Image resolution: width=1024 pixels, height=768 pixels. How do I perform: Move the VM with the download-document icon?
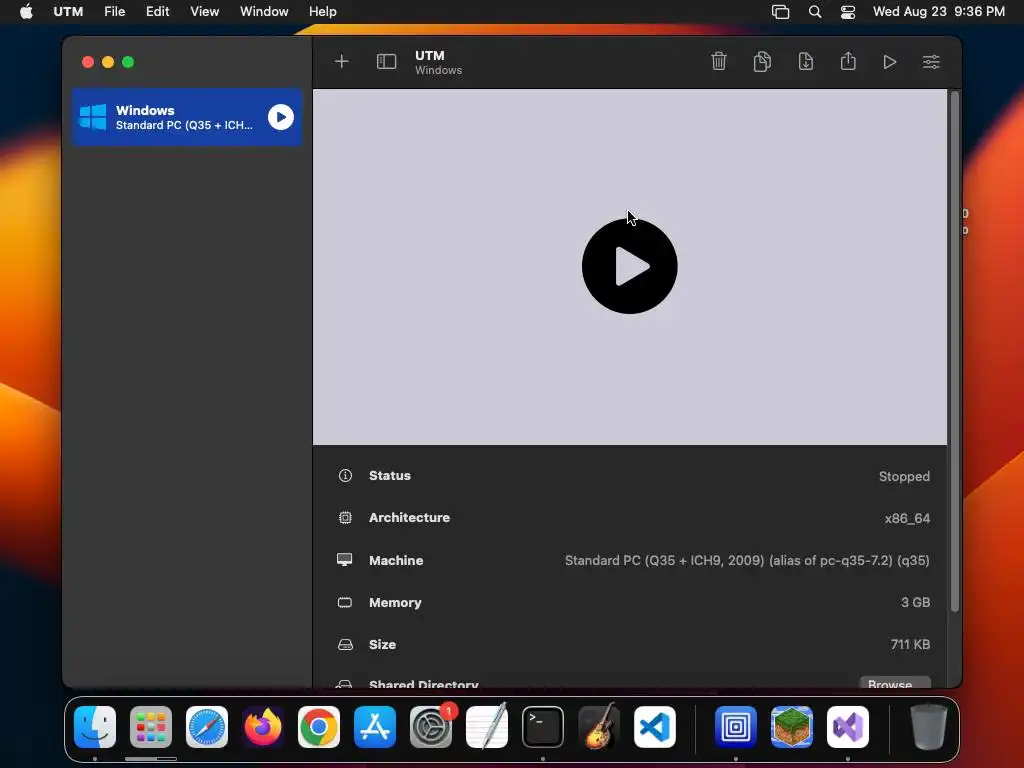pyautogui.click(x=806, y=61)
